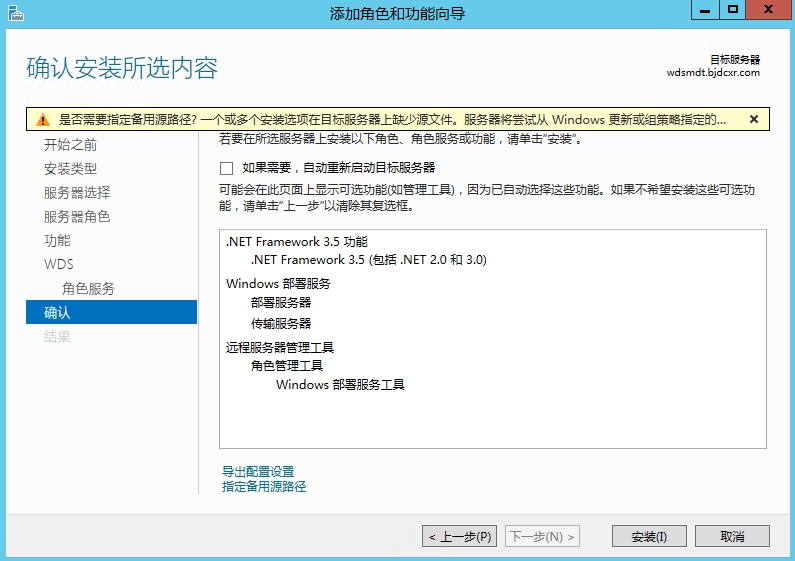Click the 取消 button
Viewport: 795px width, 561px height.
pyautogui.click(x=732, y=536)
